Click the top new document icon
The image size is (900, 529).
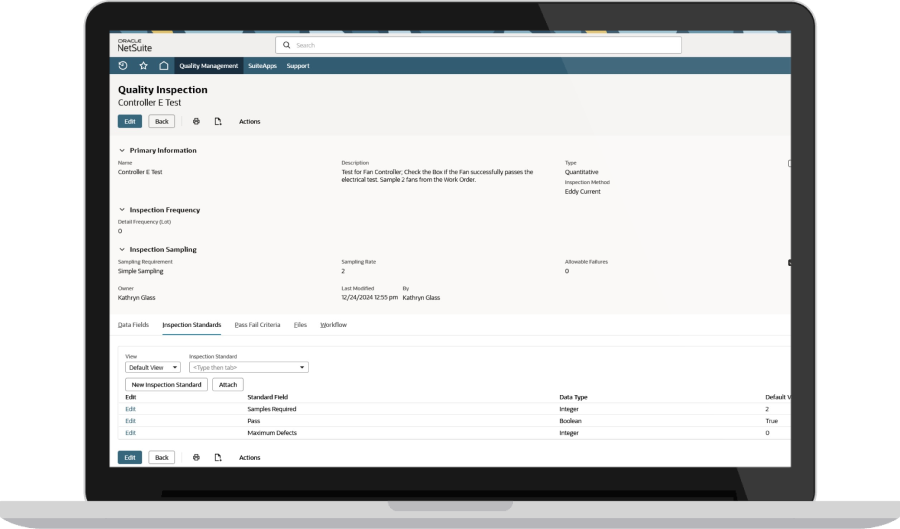pos(217,122)
